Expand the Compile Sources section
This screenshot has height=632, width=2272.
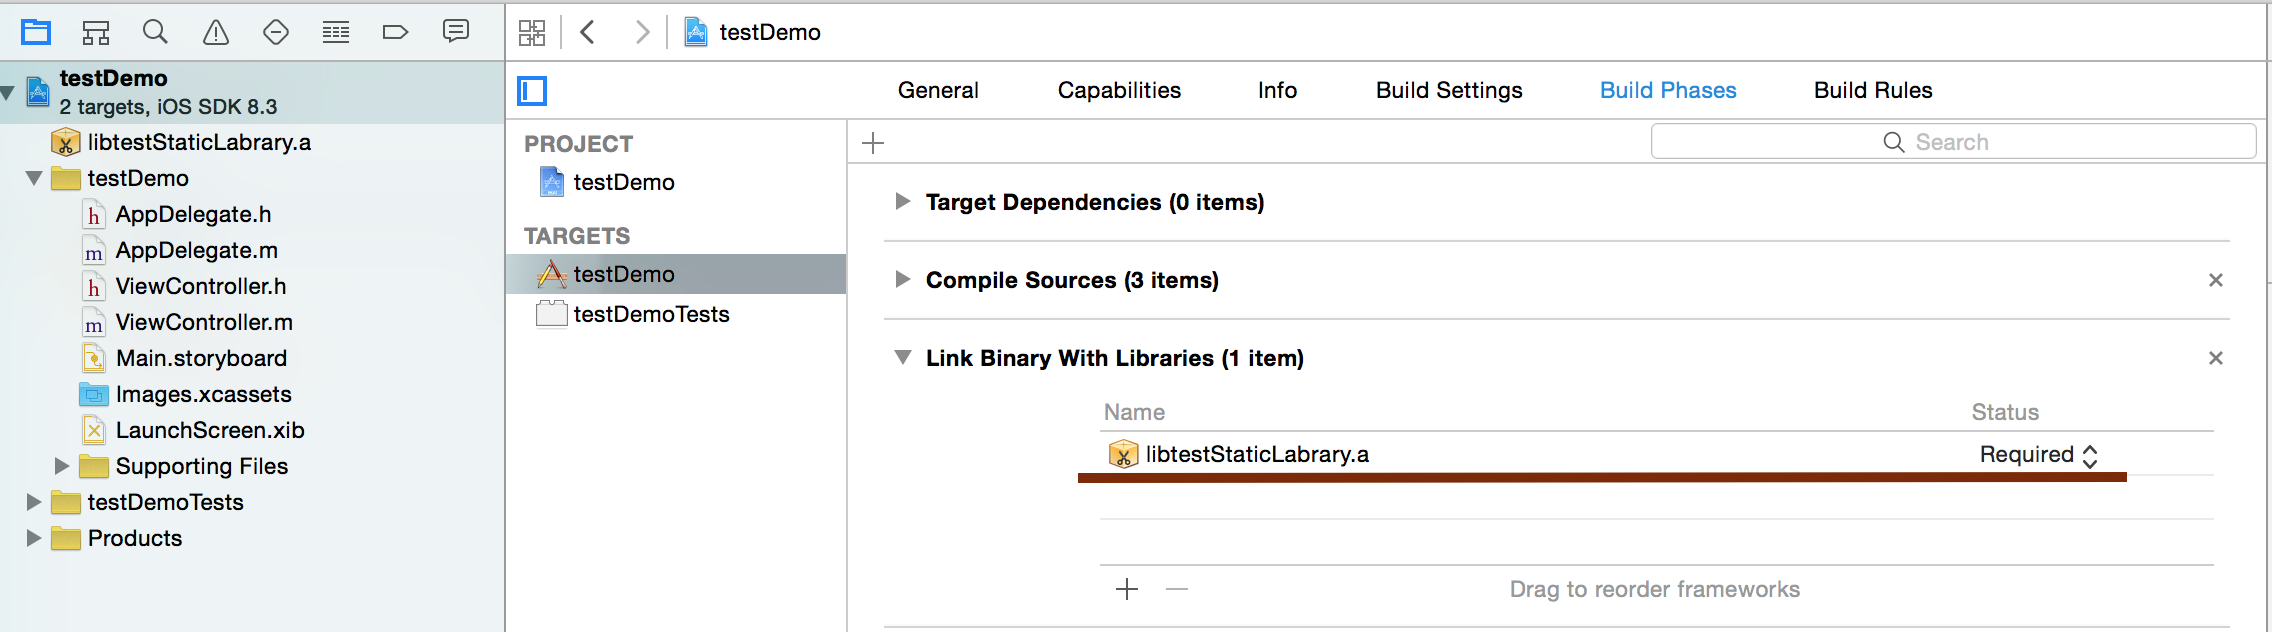pyautogui.click(x=903, y=279)
